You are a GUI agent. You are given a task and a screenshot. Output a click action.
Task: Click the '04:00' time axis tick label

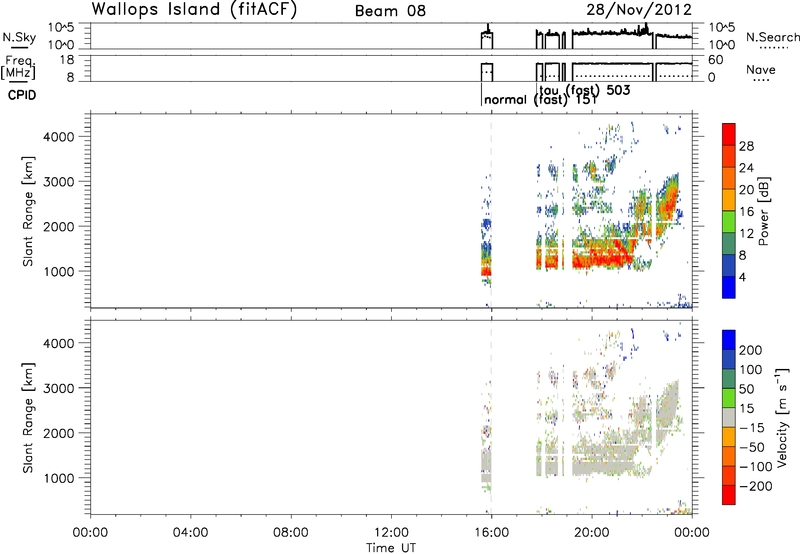pos(190,533)
